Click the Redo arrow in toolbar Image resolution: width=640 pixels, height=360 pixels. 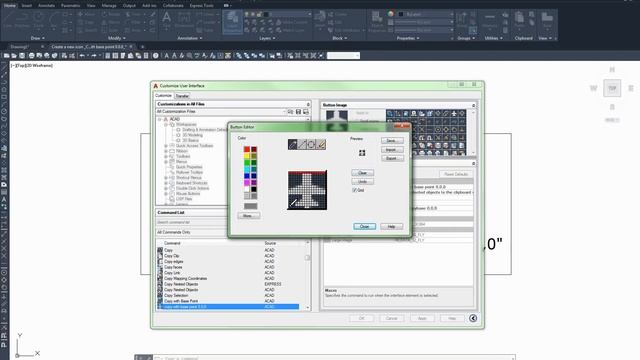pos(93,56)
